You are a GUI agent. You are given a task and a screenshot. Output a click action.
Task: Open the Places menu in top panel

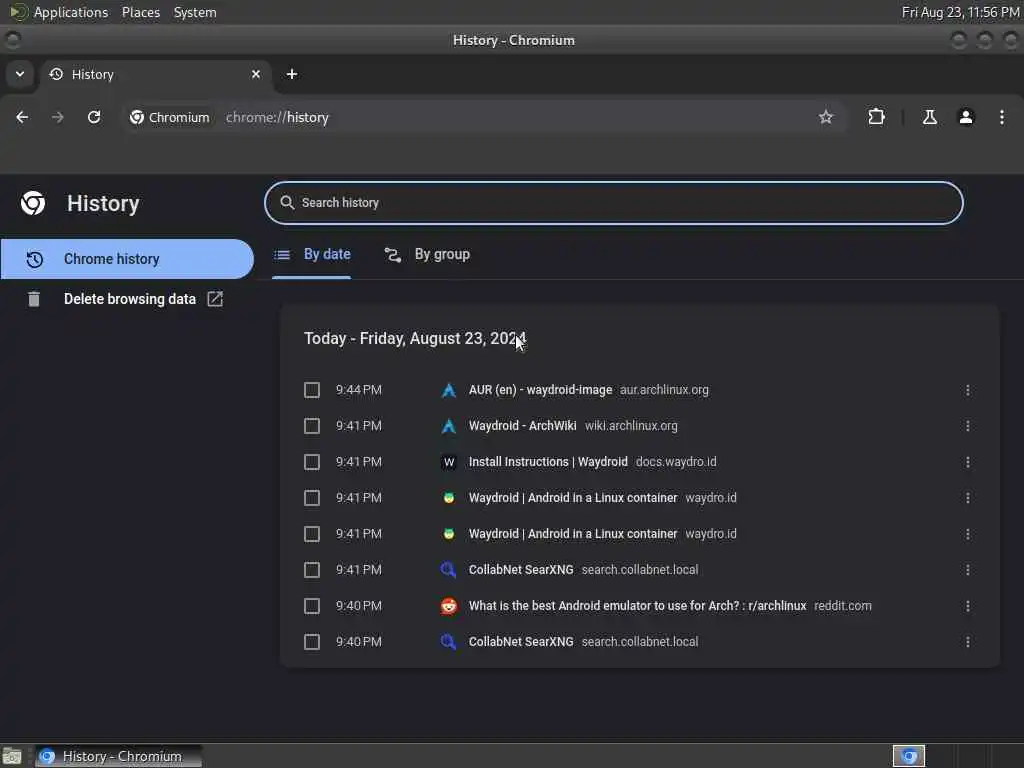click(x=140, y=12)
